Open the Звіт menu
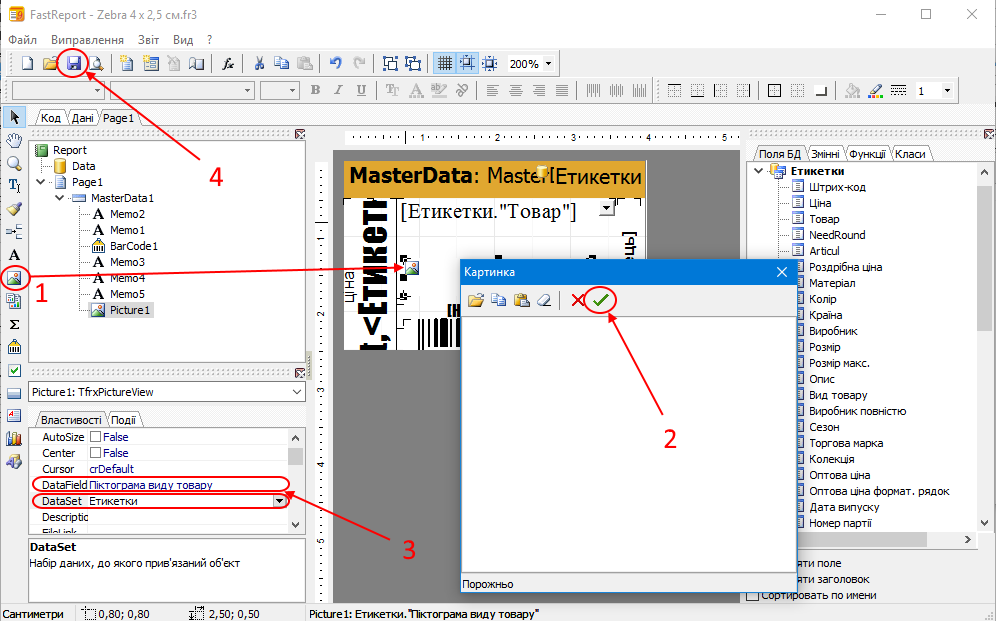 (148, 39)
